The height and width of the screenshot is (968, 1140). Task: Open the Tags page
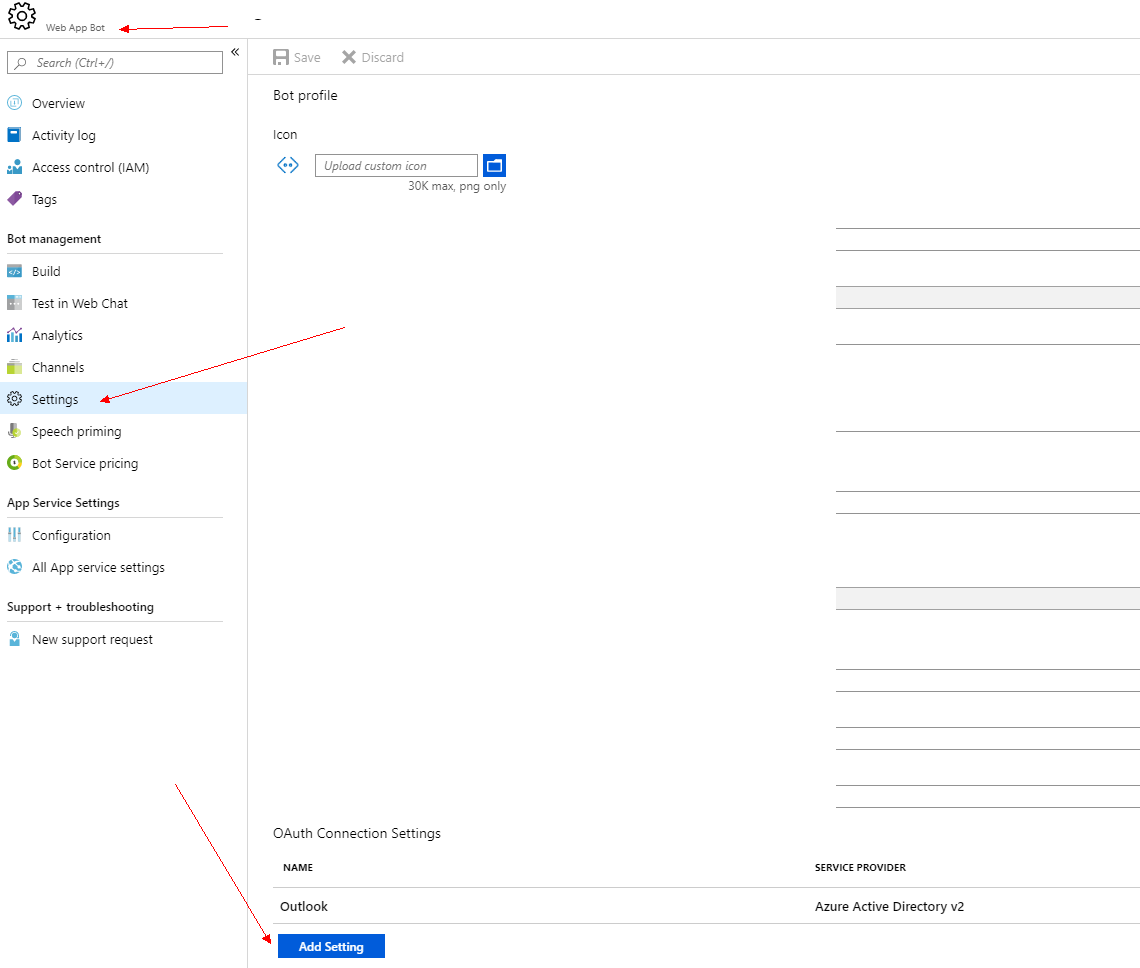(44, 199)
